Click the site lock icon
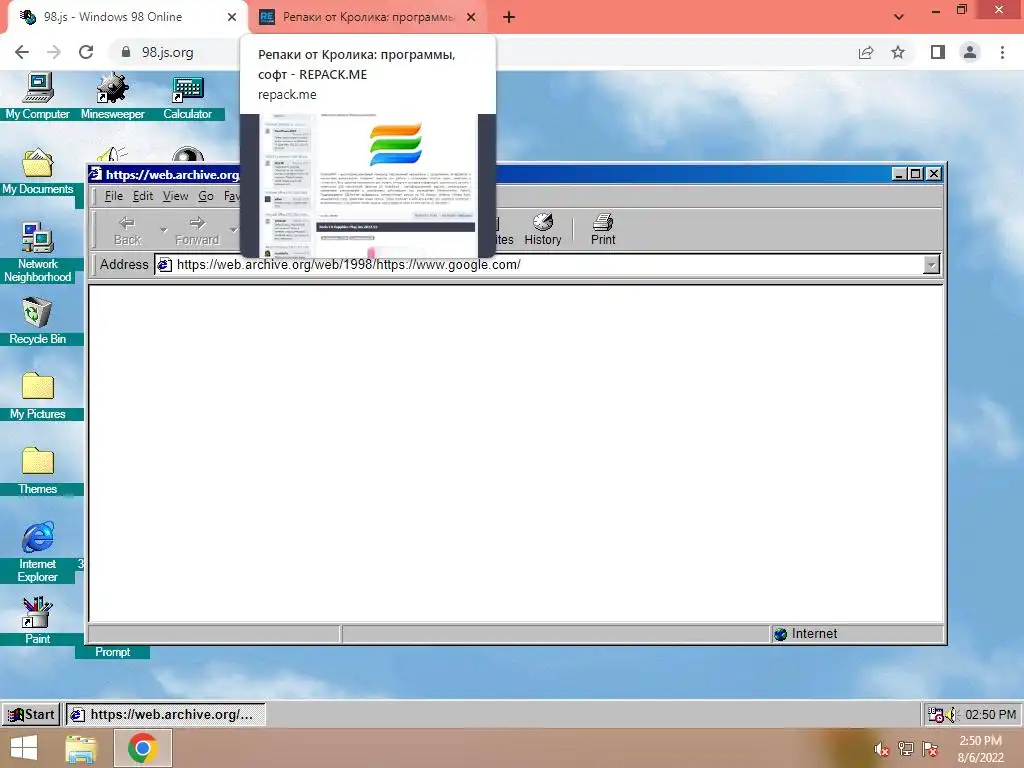The image size is (1024, 768). point(126,52)
